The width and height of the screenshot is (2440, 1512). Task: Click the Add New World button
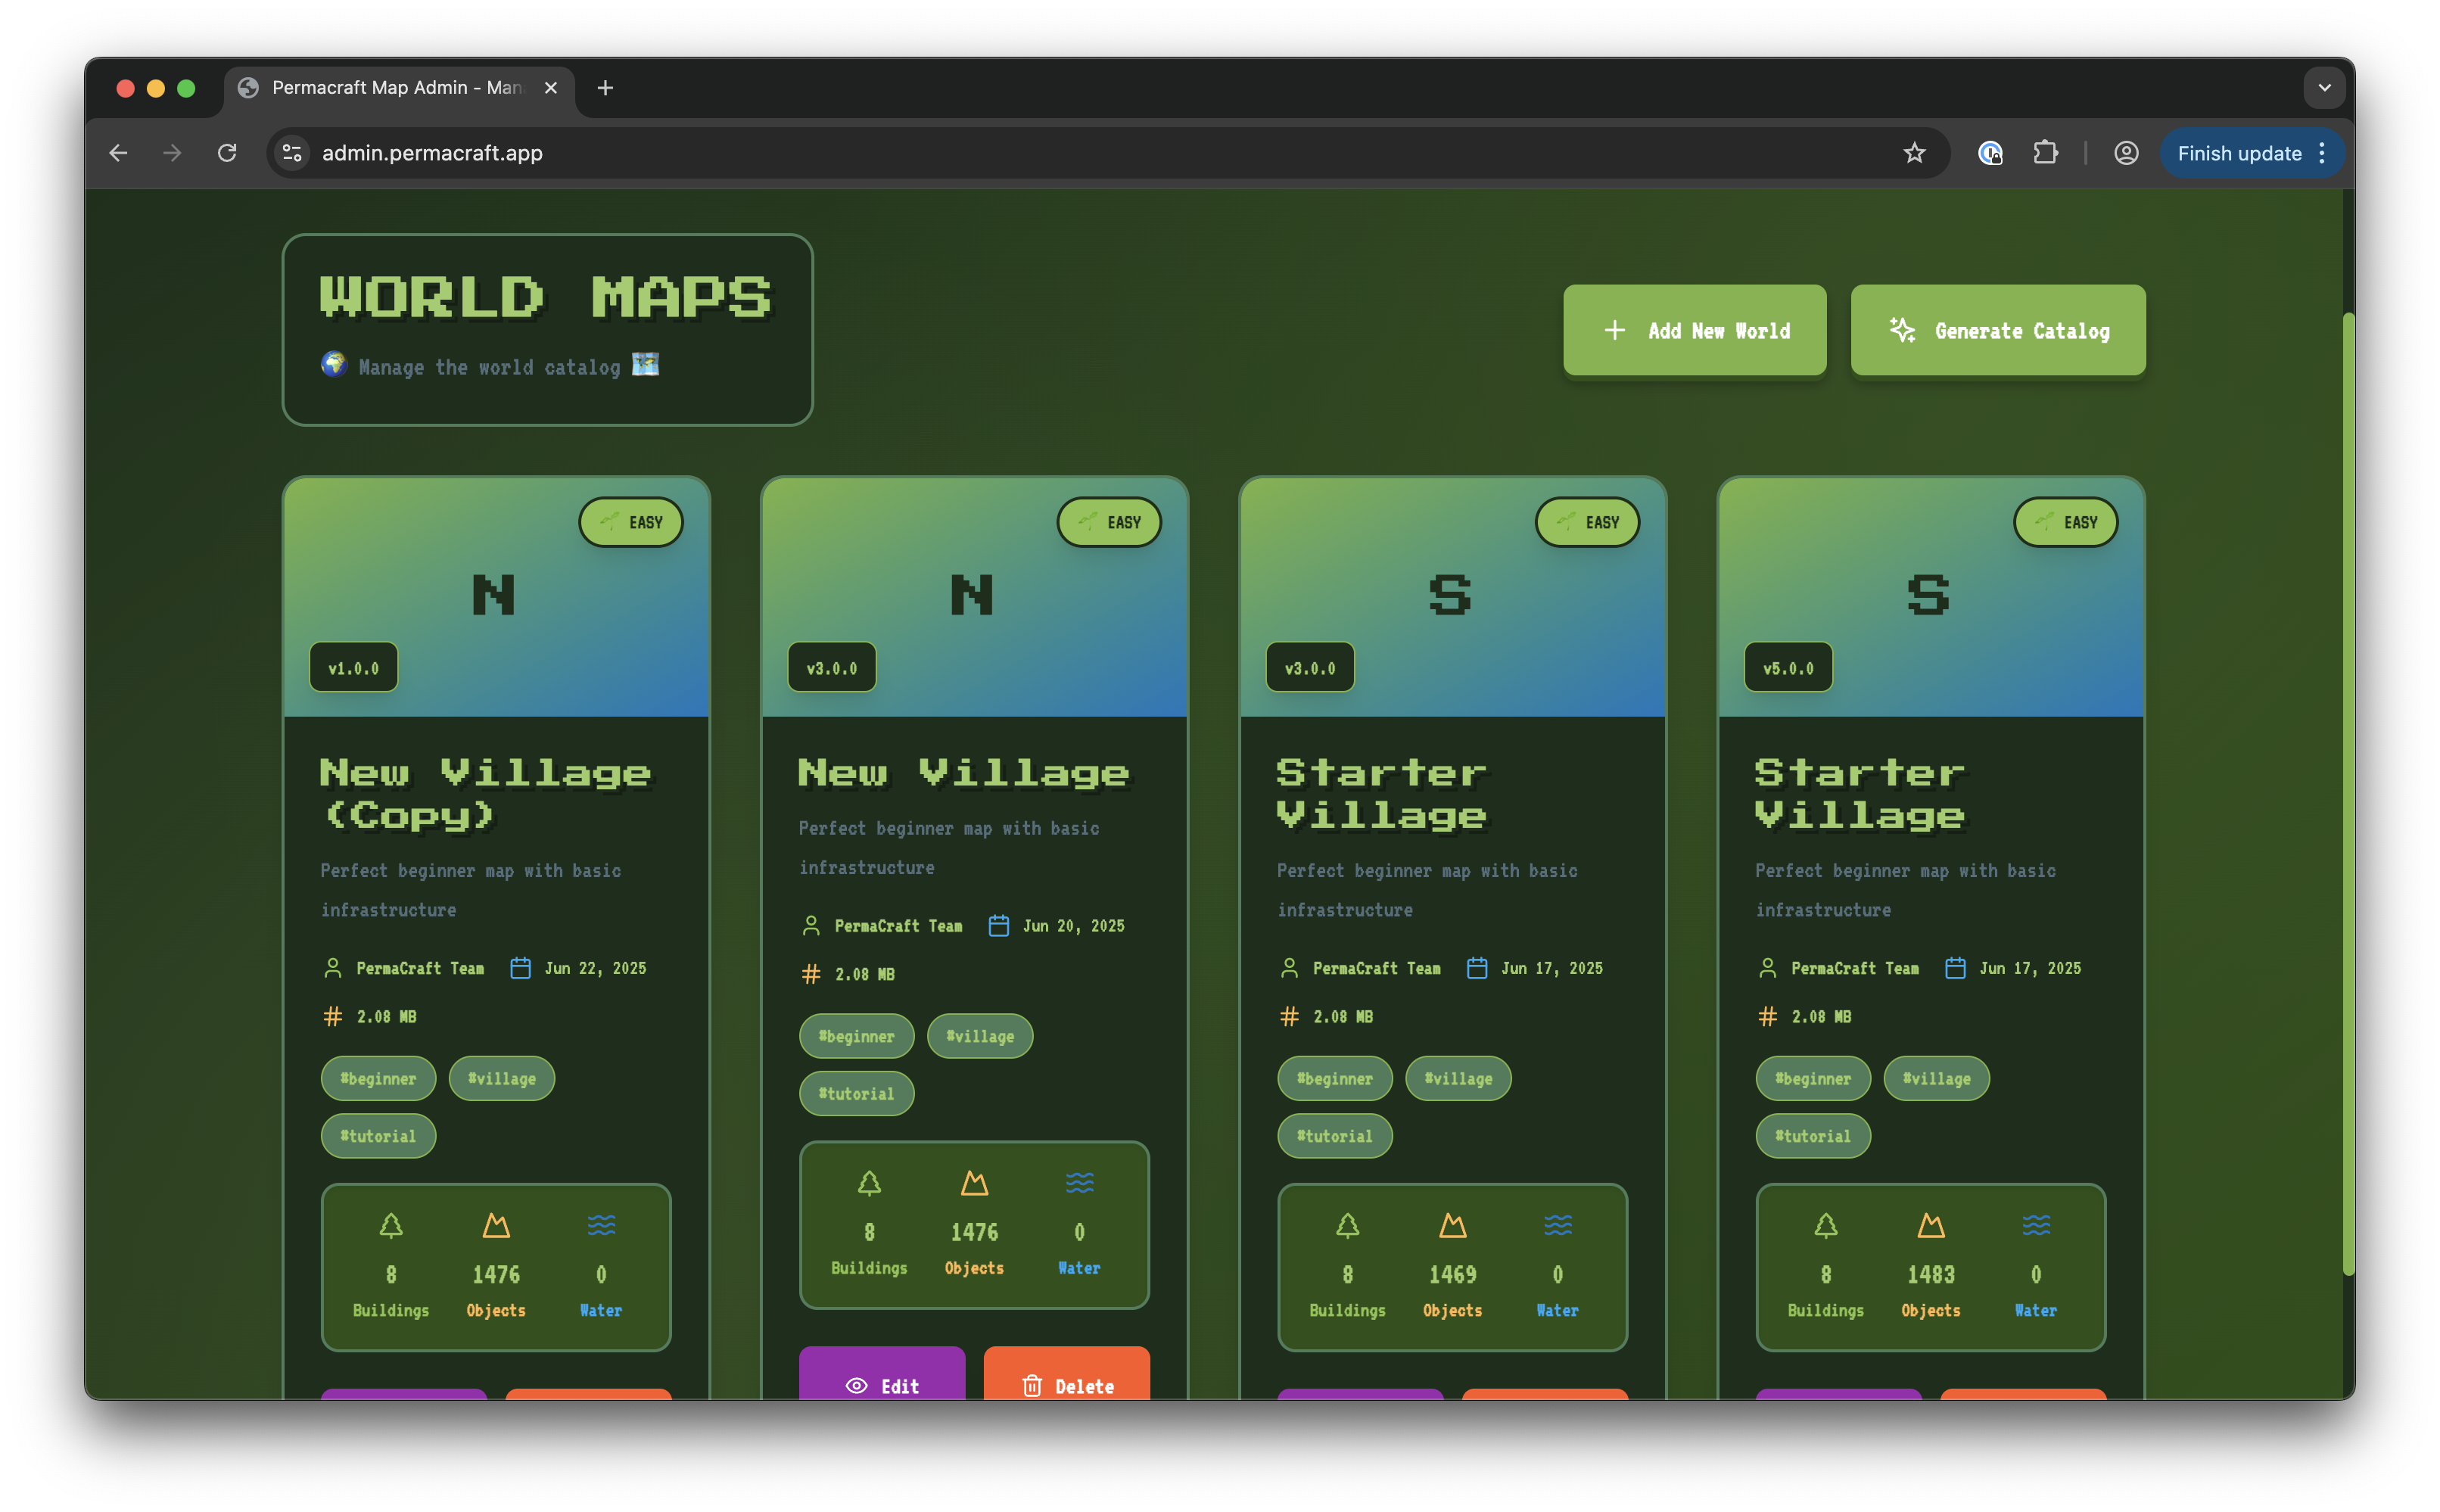pyautogui.click(x=1694, y=330)
